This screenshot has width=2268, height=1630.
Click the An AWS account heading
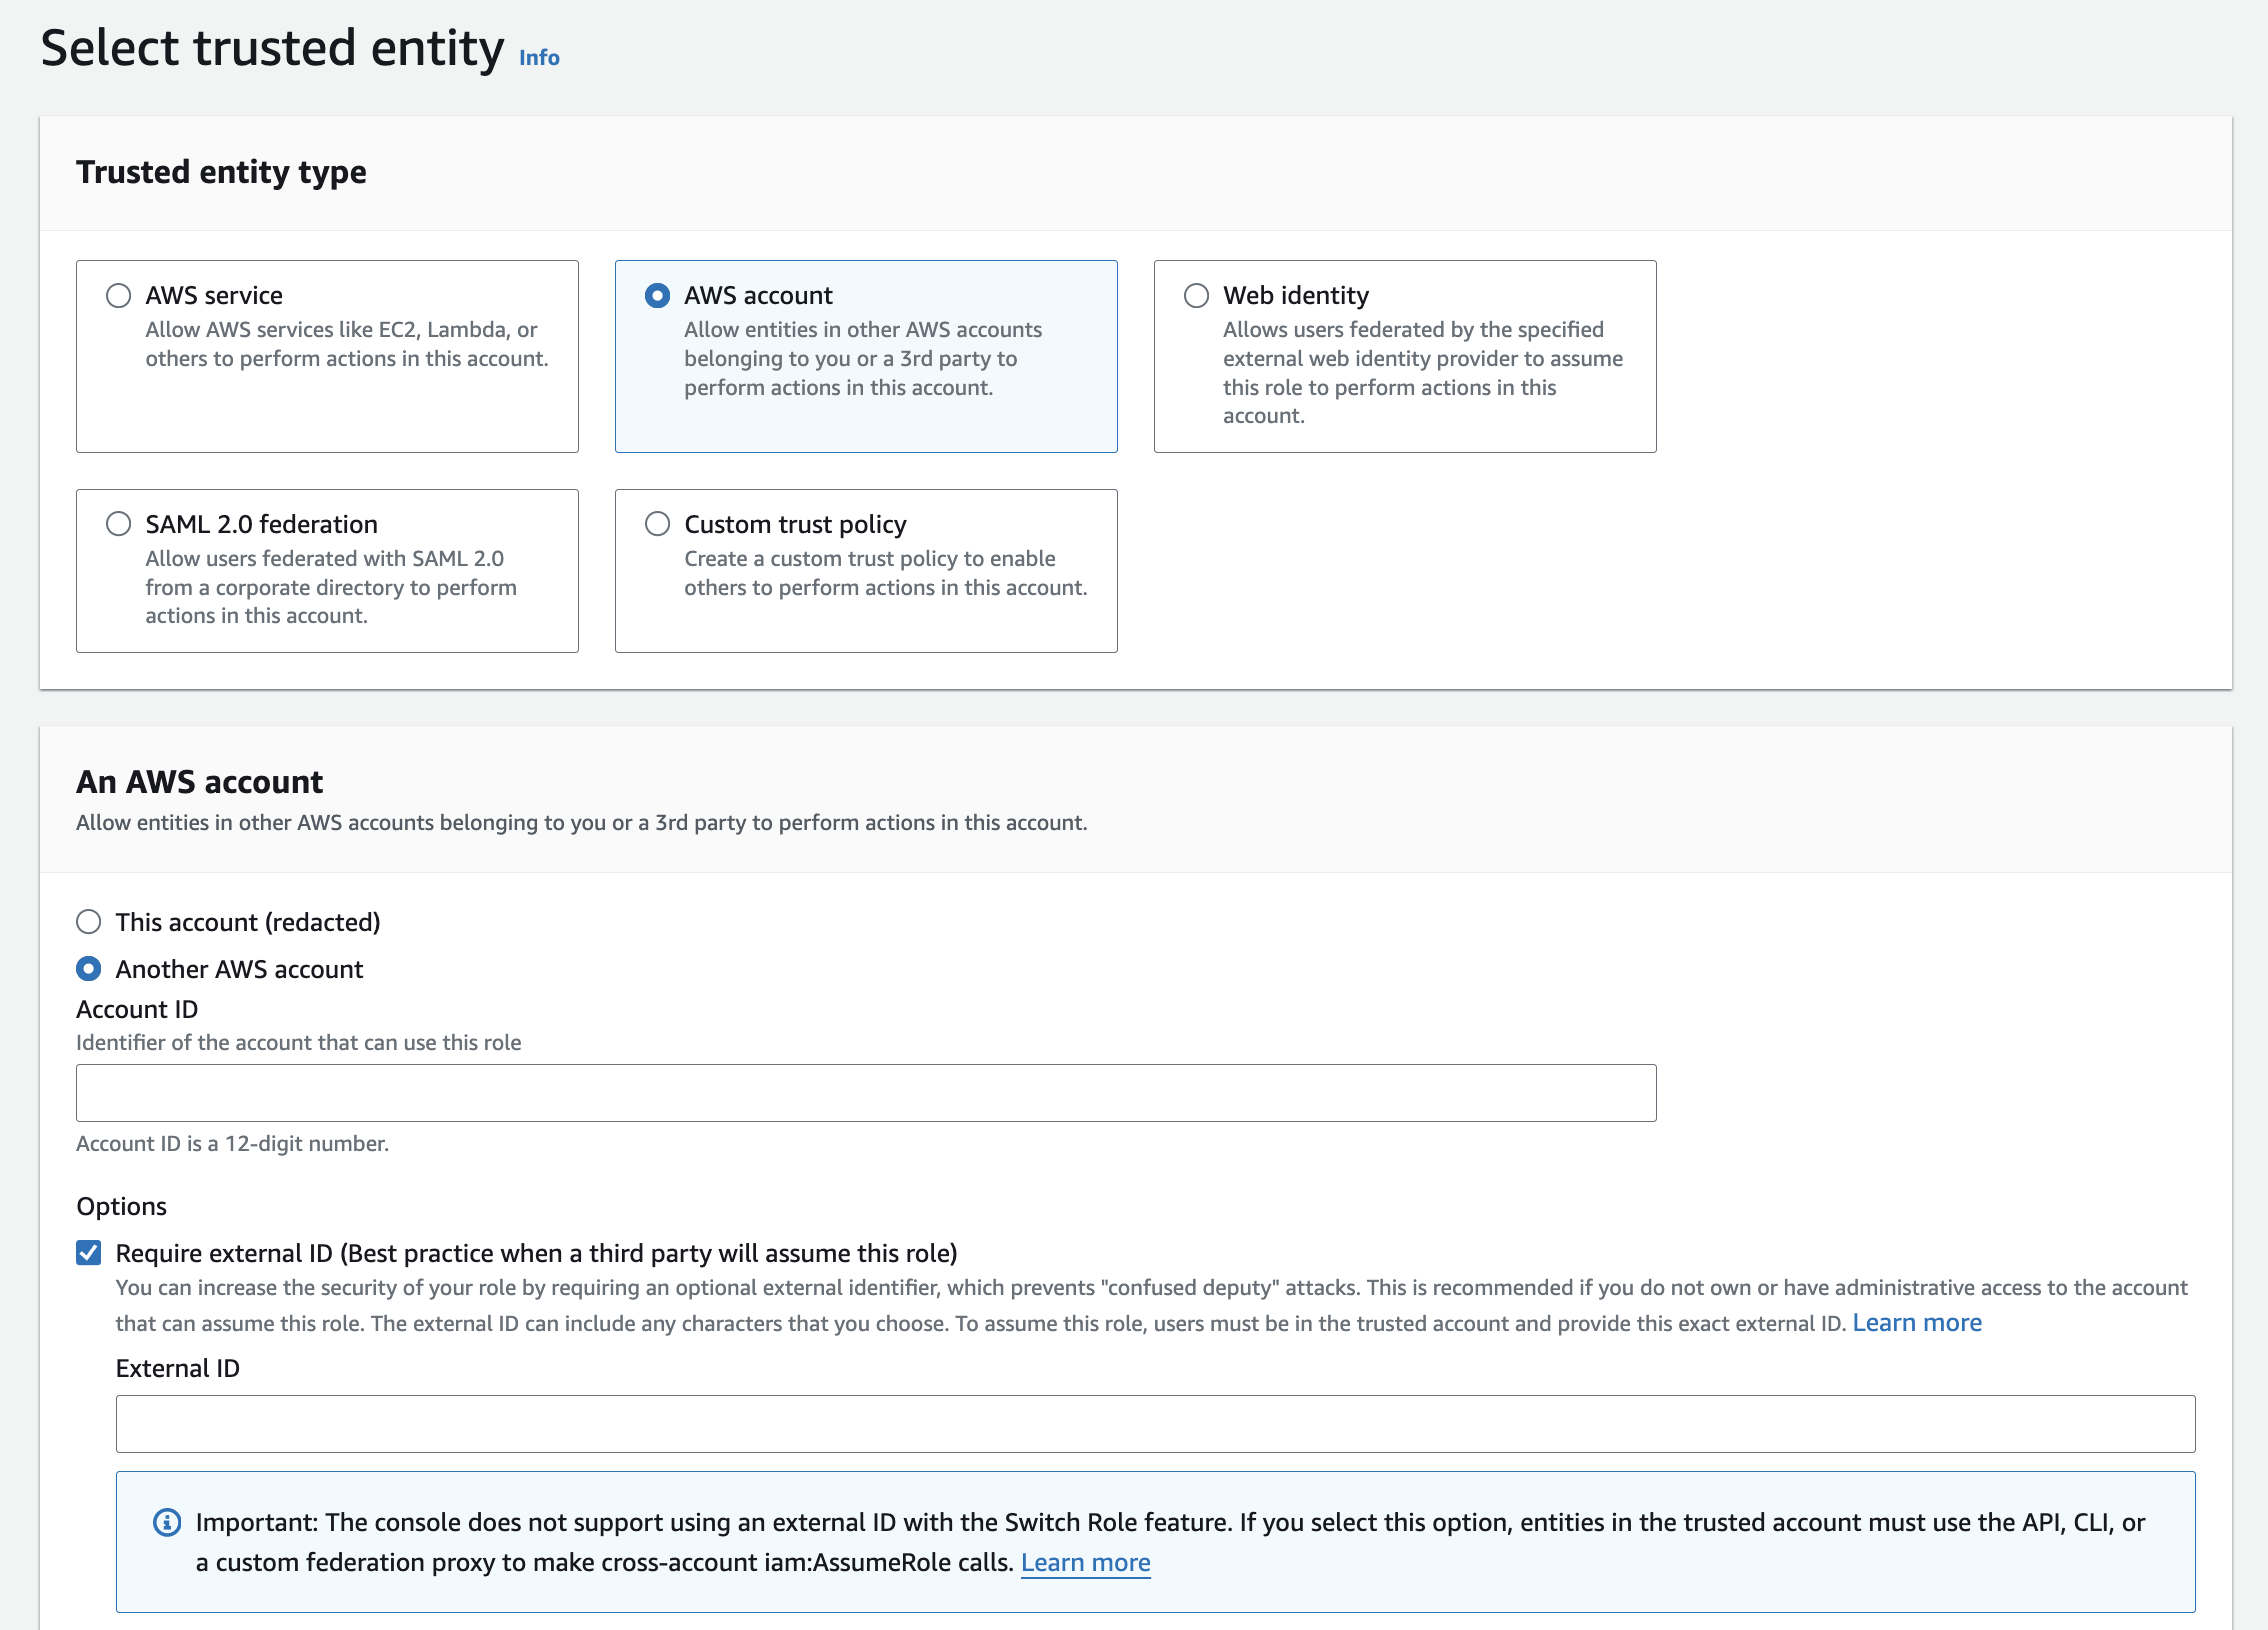(x=200, y=782)
